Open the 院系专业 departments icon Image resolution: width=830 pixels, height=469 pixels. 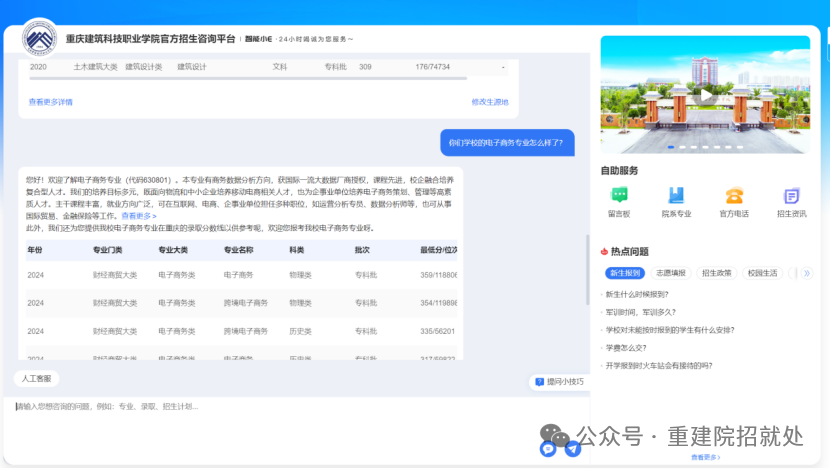click(676, 196)
